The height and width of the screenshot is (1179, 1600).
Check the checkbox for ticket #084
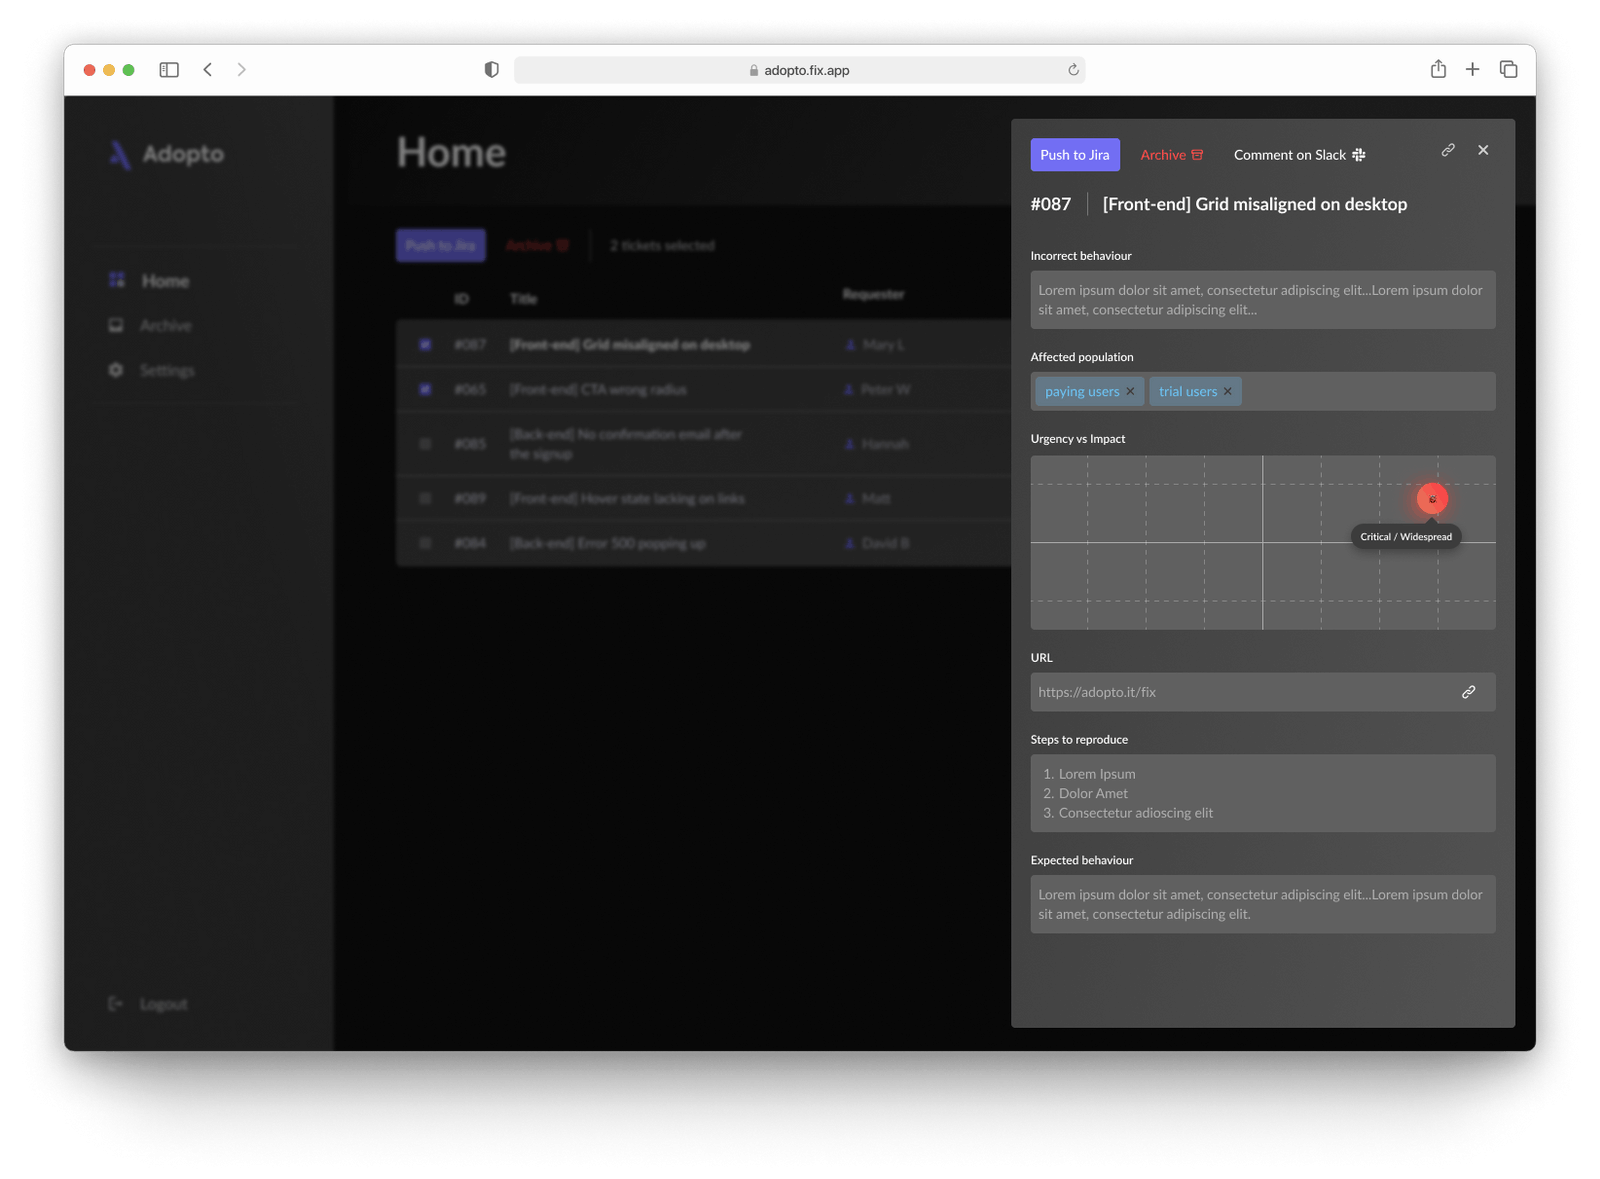(x=425, y=543)
